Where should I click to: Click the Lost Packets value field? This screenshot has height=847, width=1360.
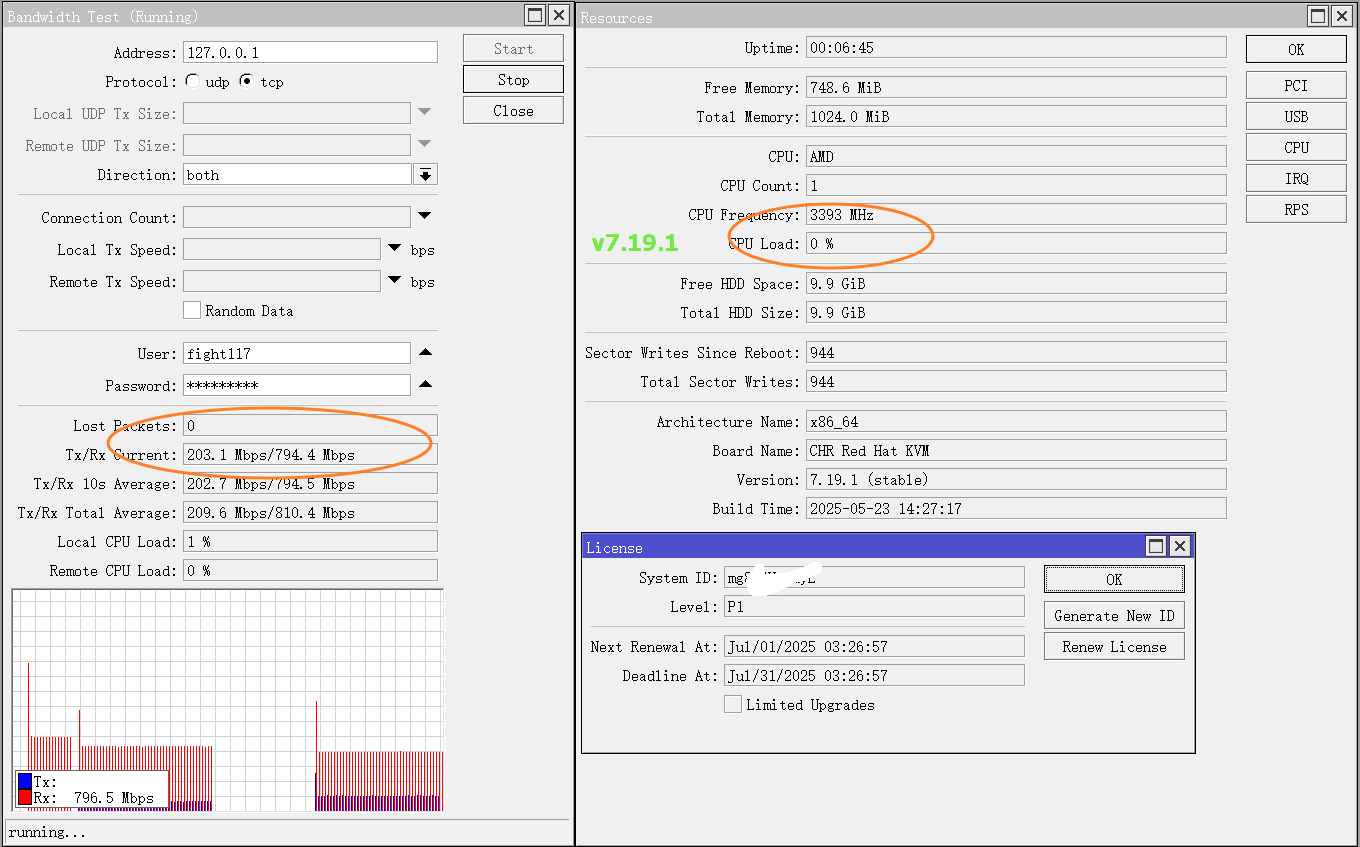pos(310,425)
